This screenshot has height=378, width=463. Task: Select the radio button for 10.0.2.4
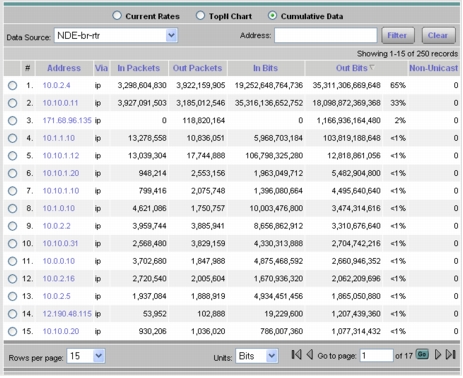[x=12, y=86]
